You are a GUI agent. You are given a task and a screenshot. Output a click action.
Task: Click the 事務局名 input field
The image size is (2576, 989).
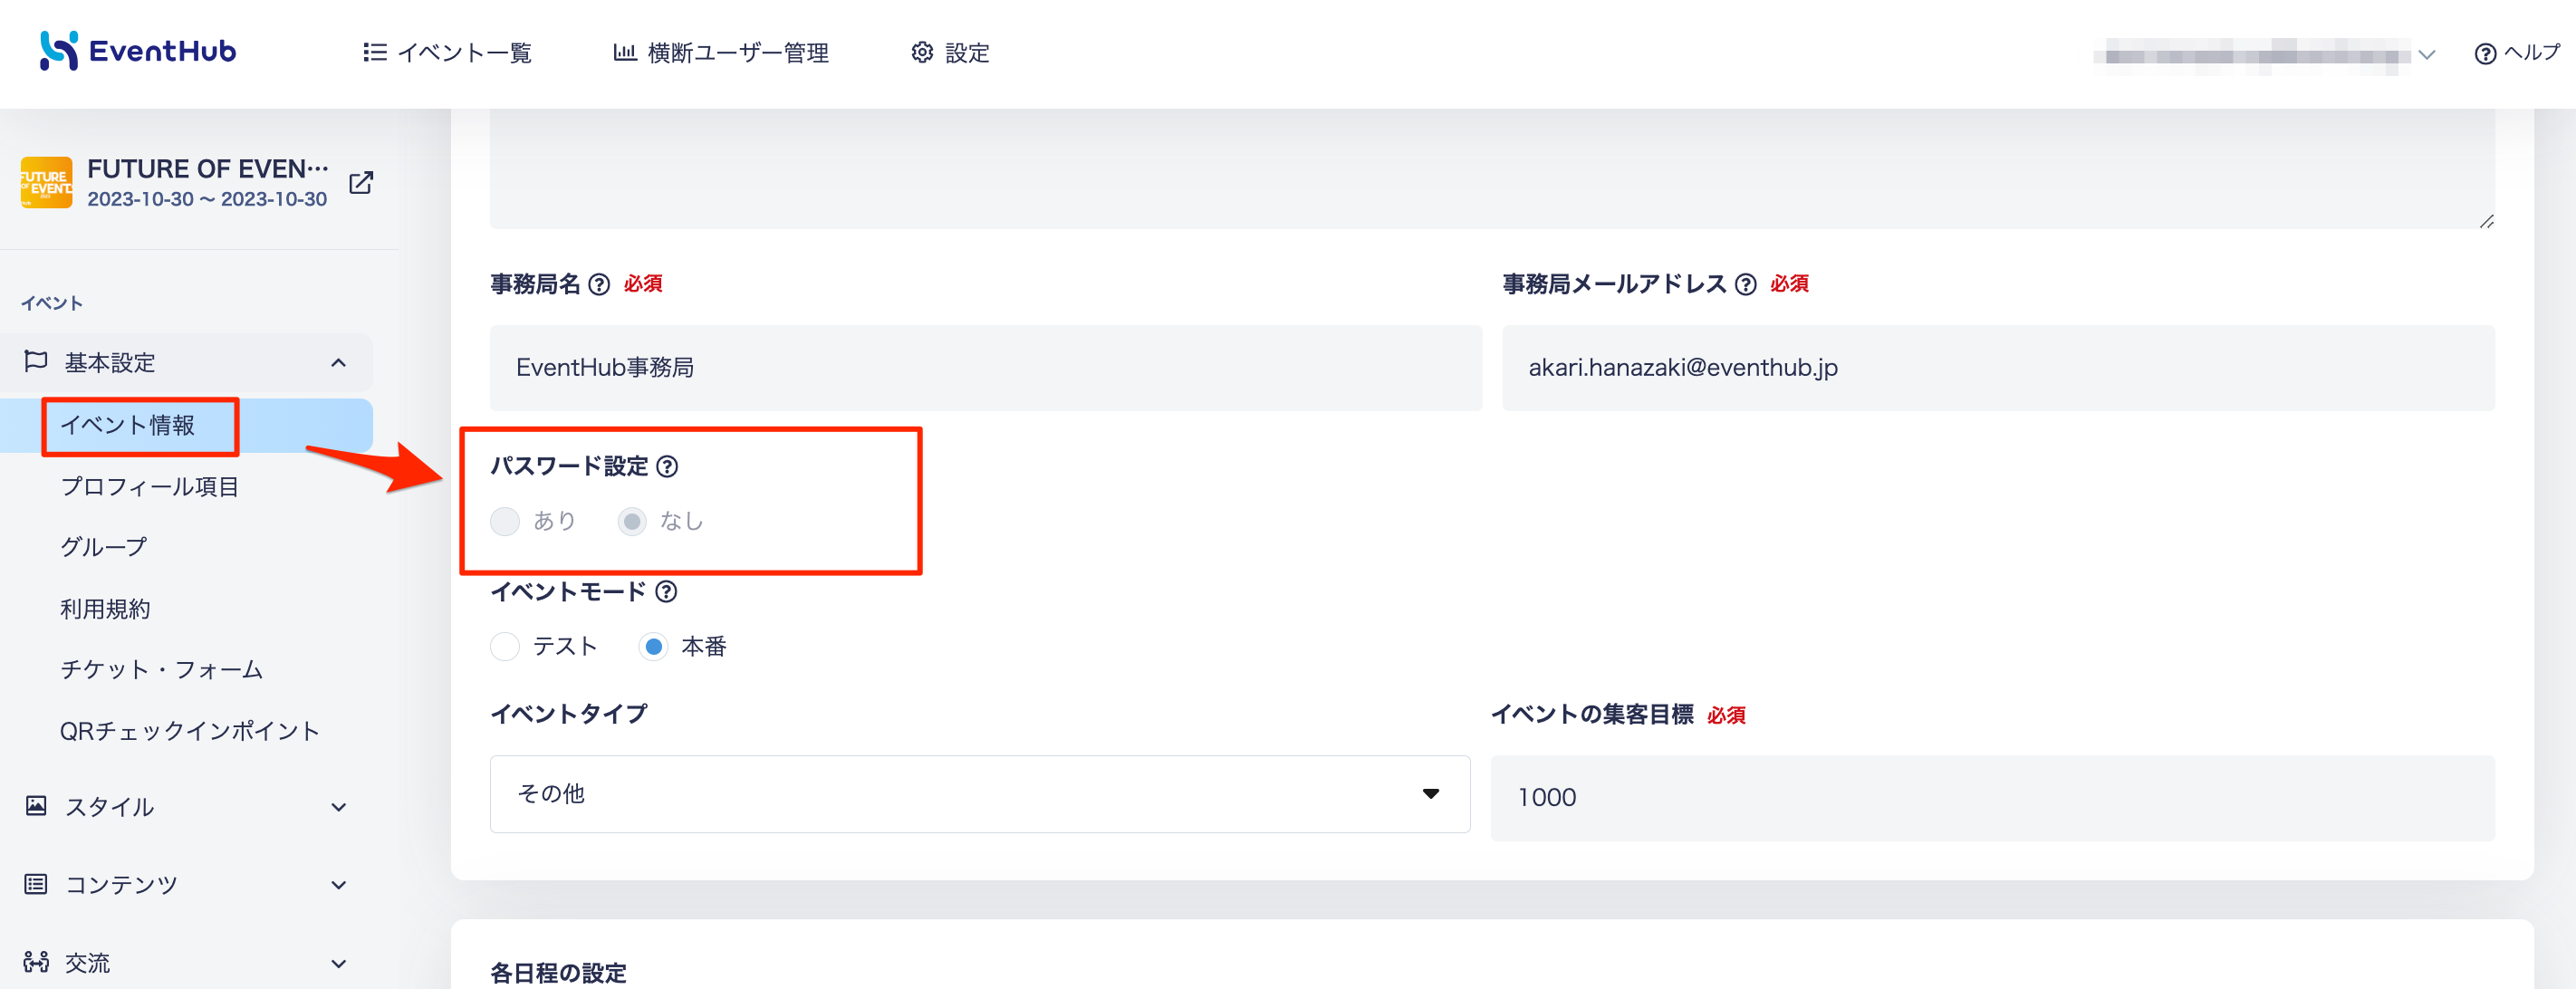(x=986, y=368)
